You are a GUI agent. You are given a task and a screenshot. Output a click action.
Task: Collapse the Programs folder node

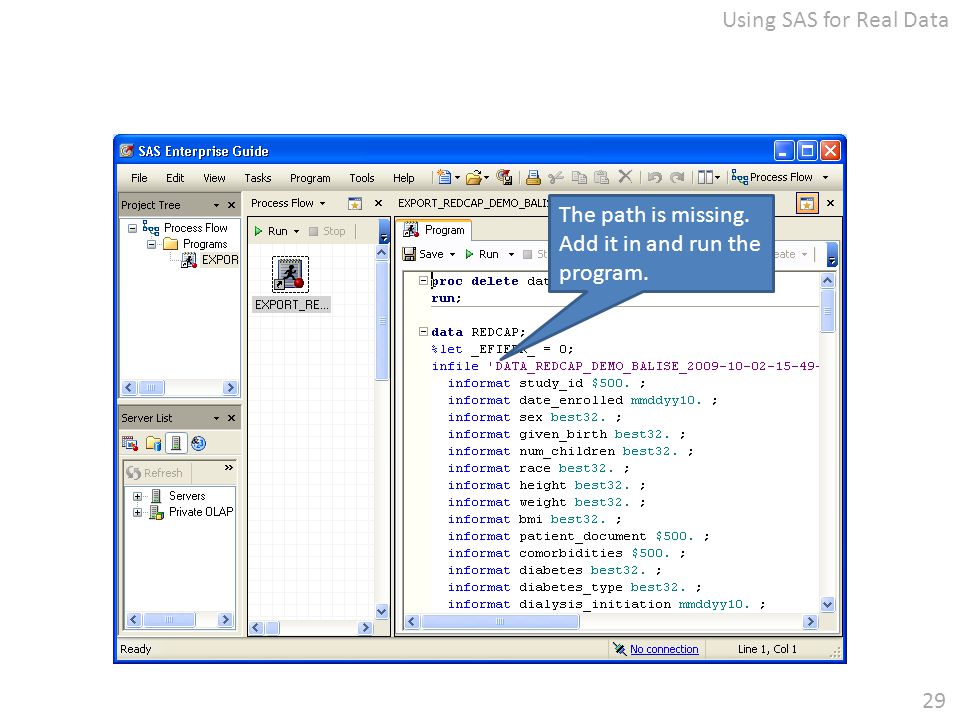point(151,244)
